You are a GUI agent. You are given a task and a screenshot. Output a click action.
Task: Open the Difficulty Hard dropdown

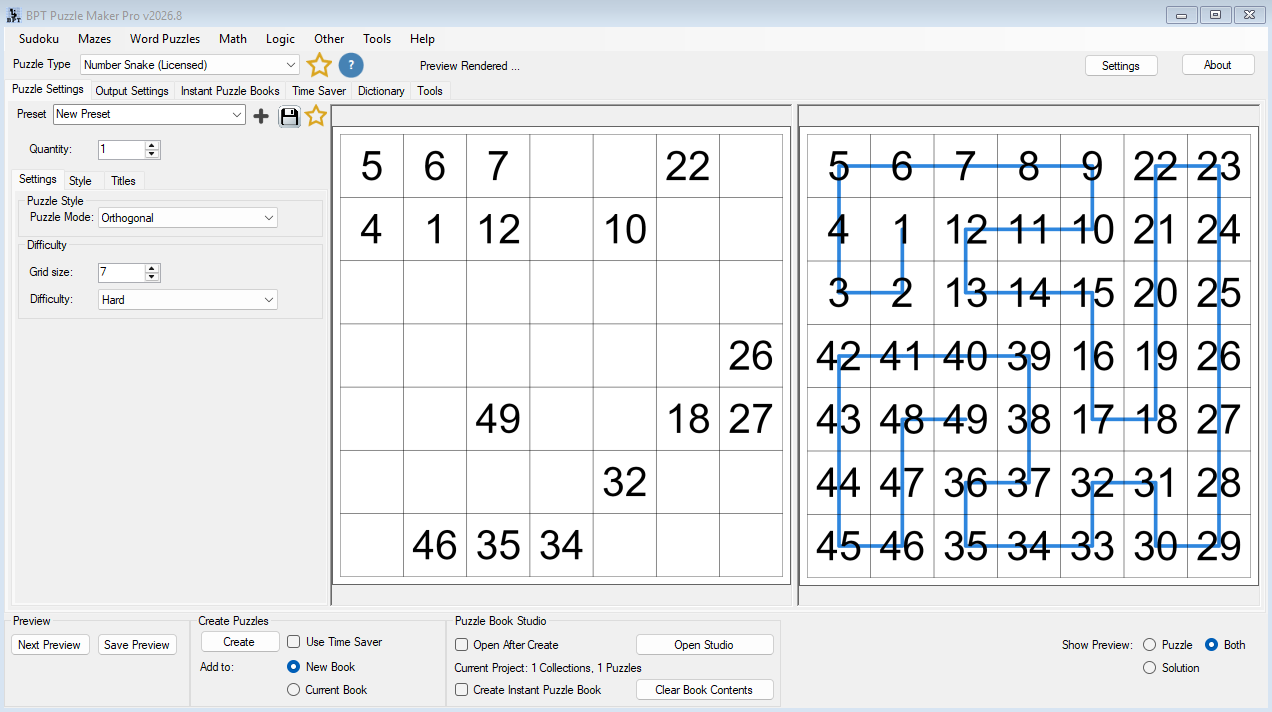[188, 300]
